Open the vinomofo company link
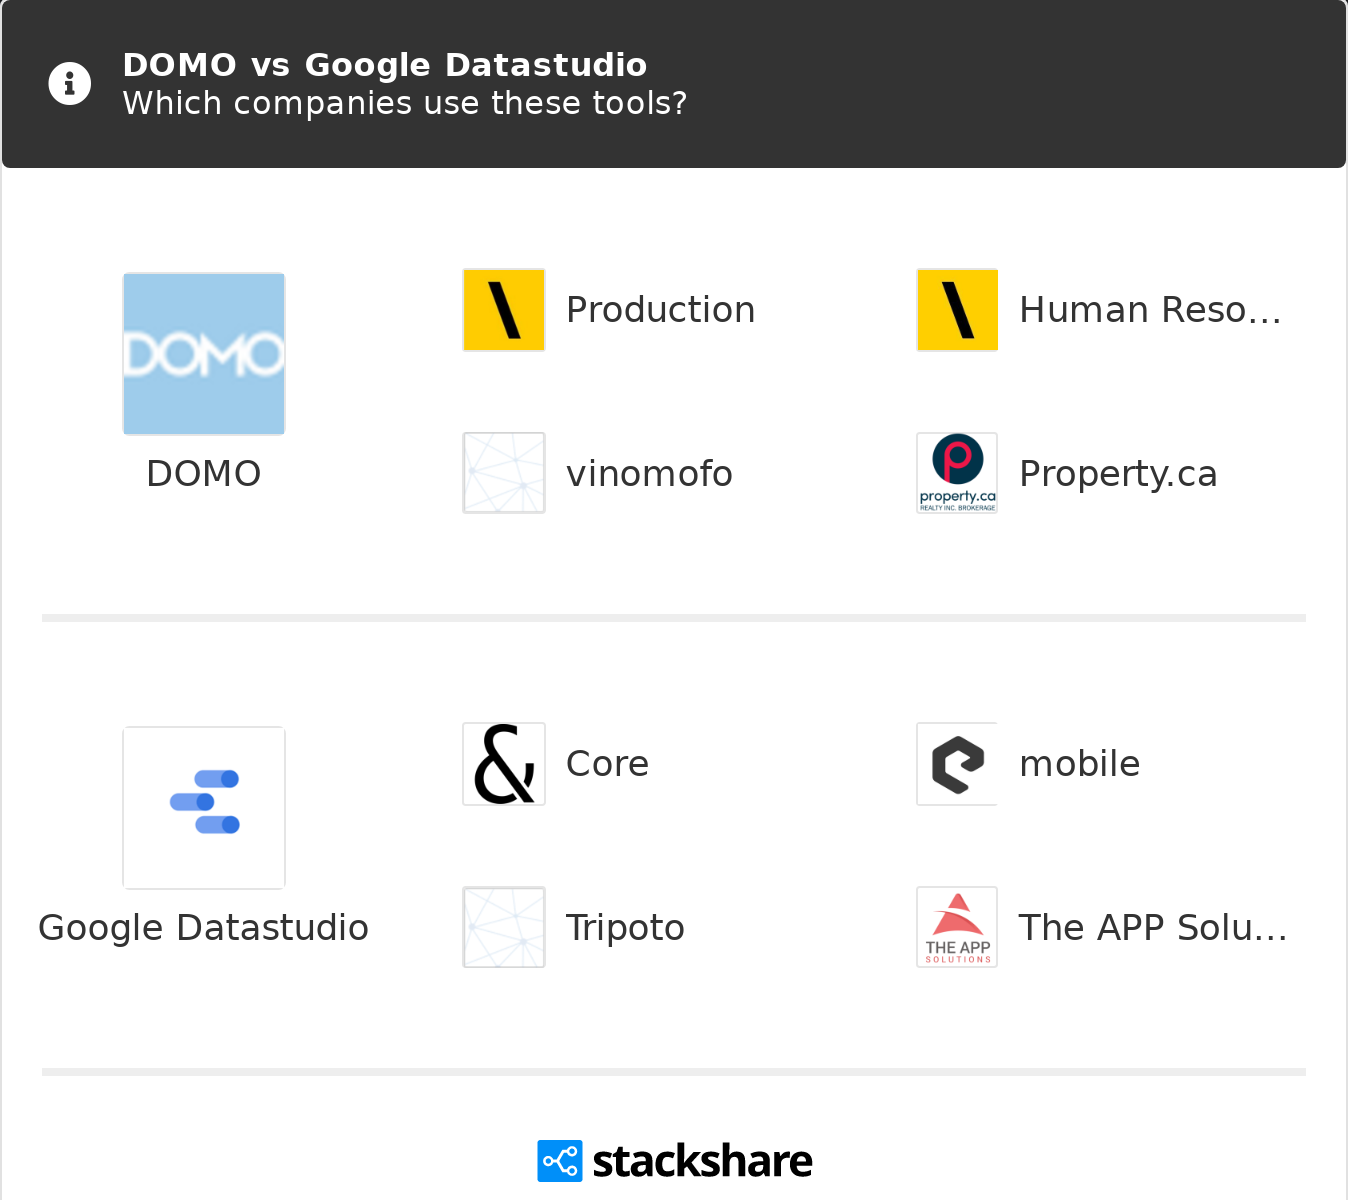This screenshot has width=1348, height=1200. pos(649,474)
